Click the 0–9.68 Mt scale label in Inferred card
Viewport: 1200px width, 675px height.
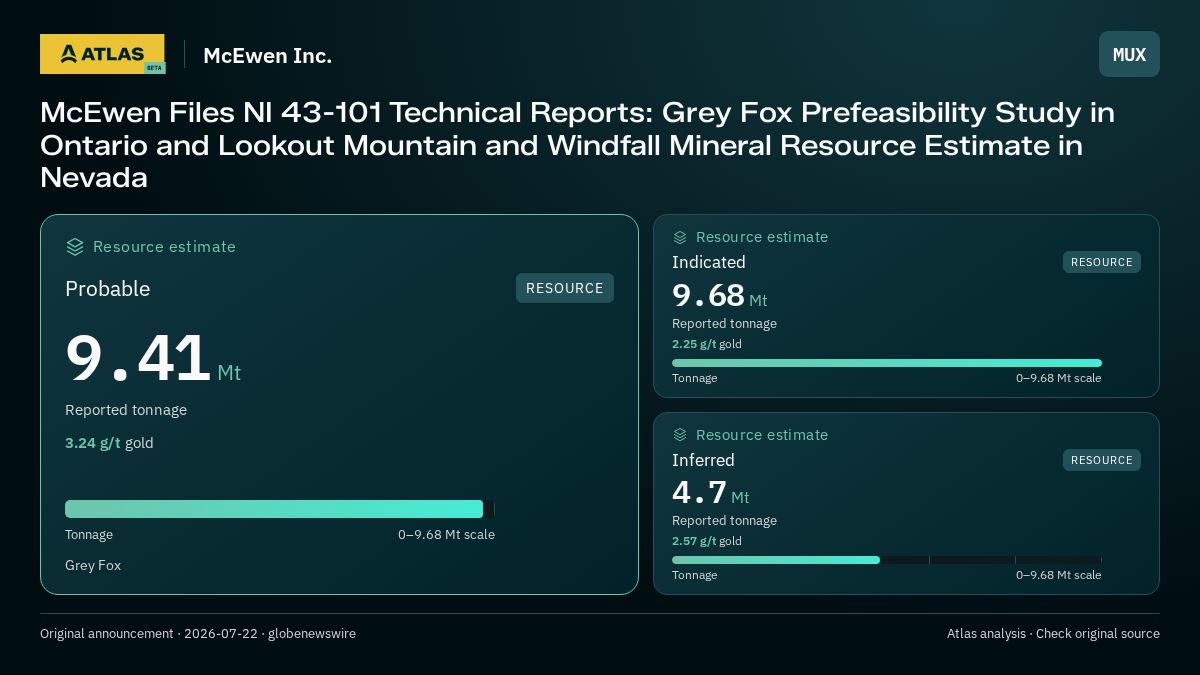pyautogui.click(x=1058, y=575)
